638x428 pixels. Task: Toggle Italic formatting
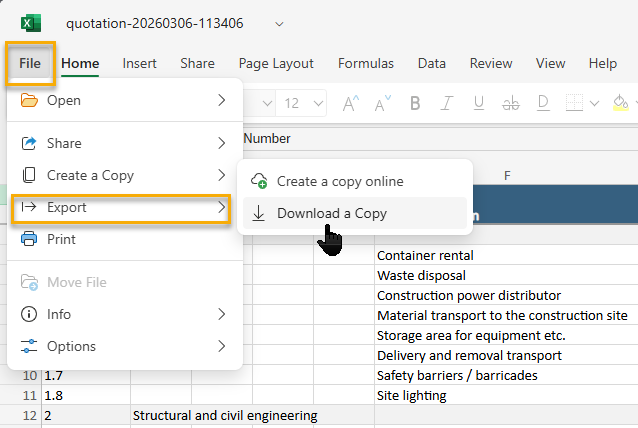click(447, 103)
